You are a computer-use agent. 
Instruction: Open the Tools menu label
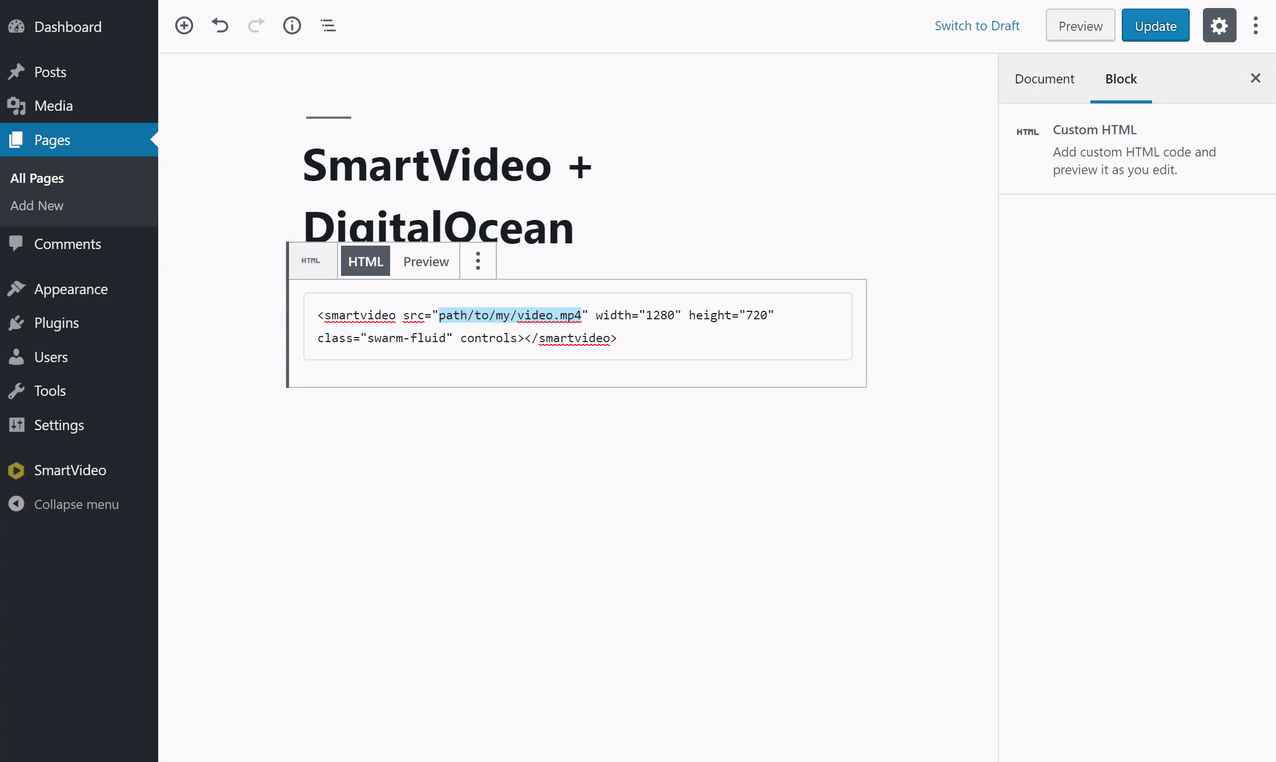50,391
